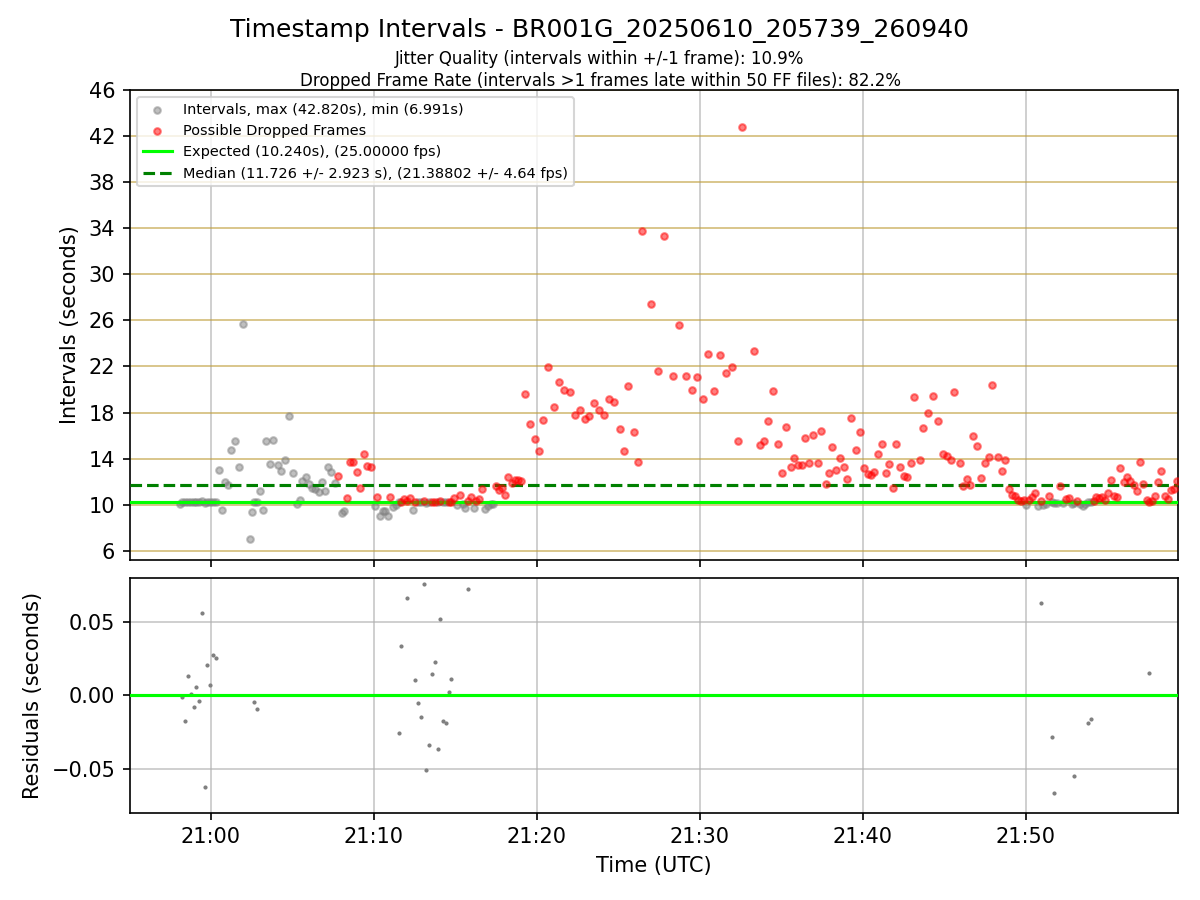The width and height of the screenshot is (1200, 900).
Task: Click the dashed green line sample in legend
Action: click(158, 173)
